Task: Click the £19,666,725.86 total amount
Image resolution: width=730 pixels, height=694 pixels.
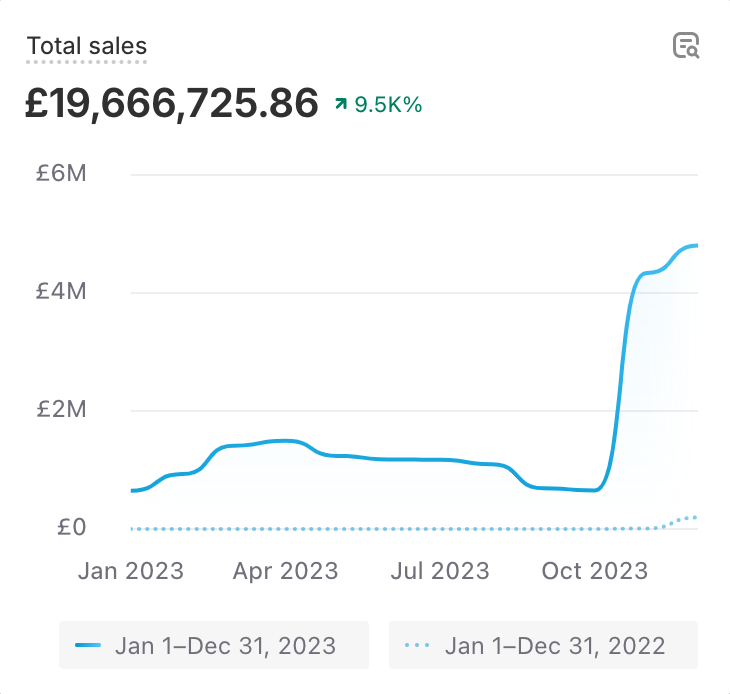Action: (x=172, y=103)
